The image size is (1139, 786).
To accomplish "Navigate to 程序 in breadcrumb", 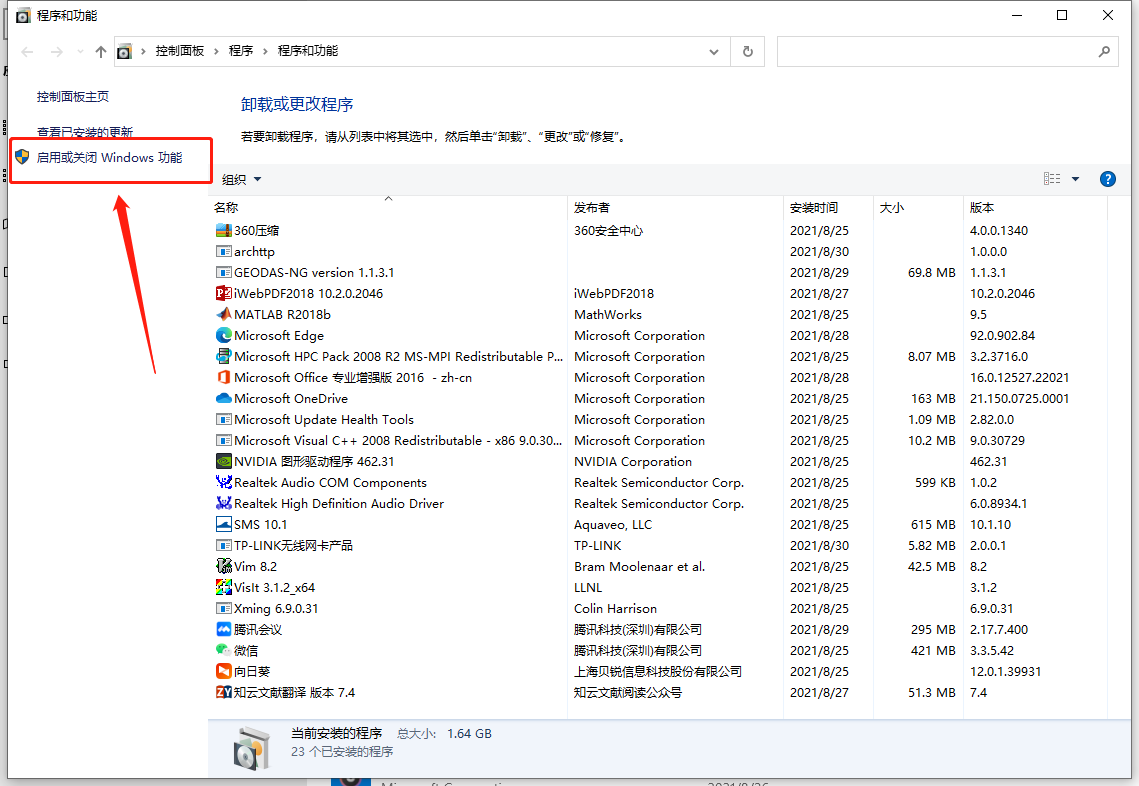I will click(241, 51).
